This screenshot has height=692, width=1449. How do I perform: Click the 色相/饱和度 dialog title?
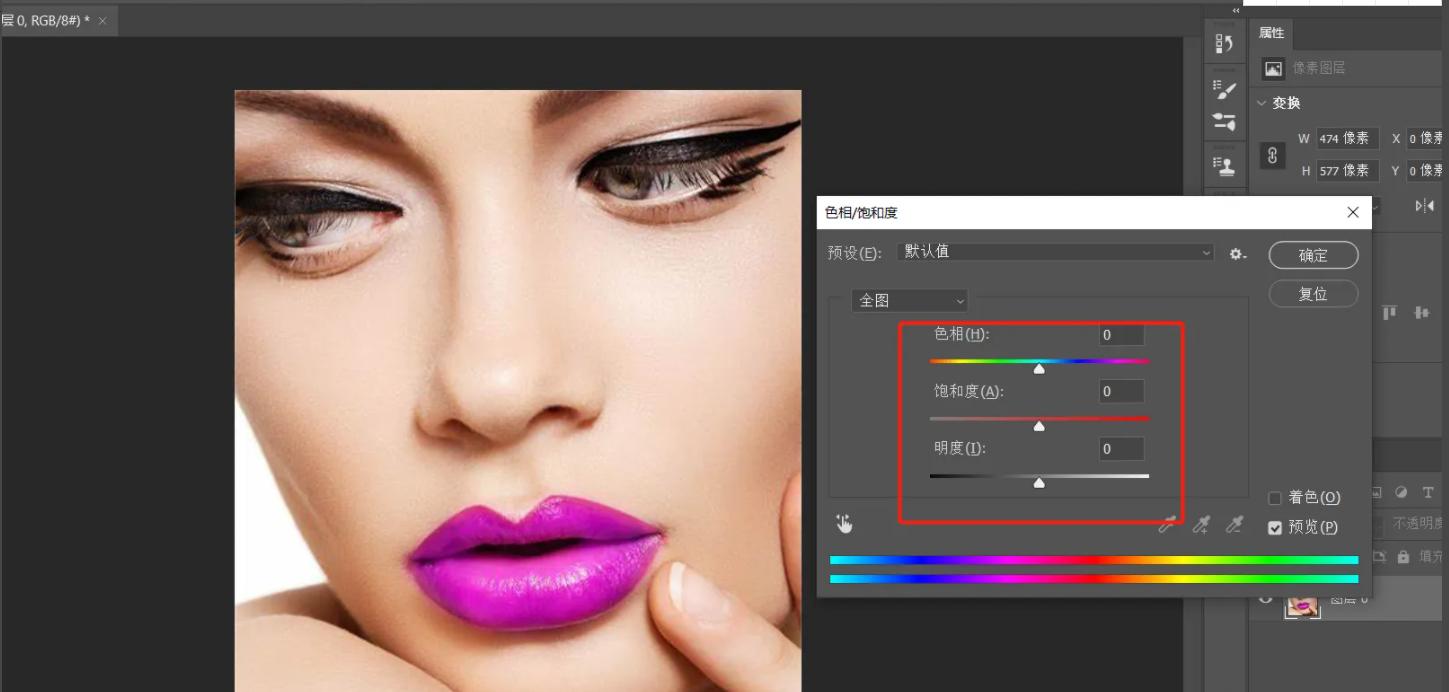point(861,213)
